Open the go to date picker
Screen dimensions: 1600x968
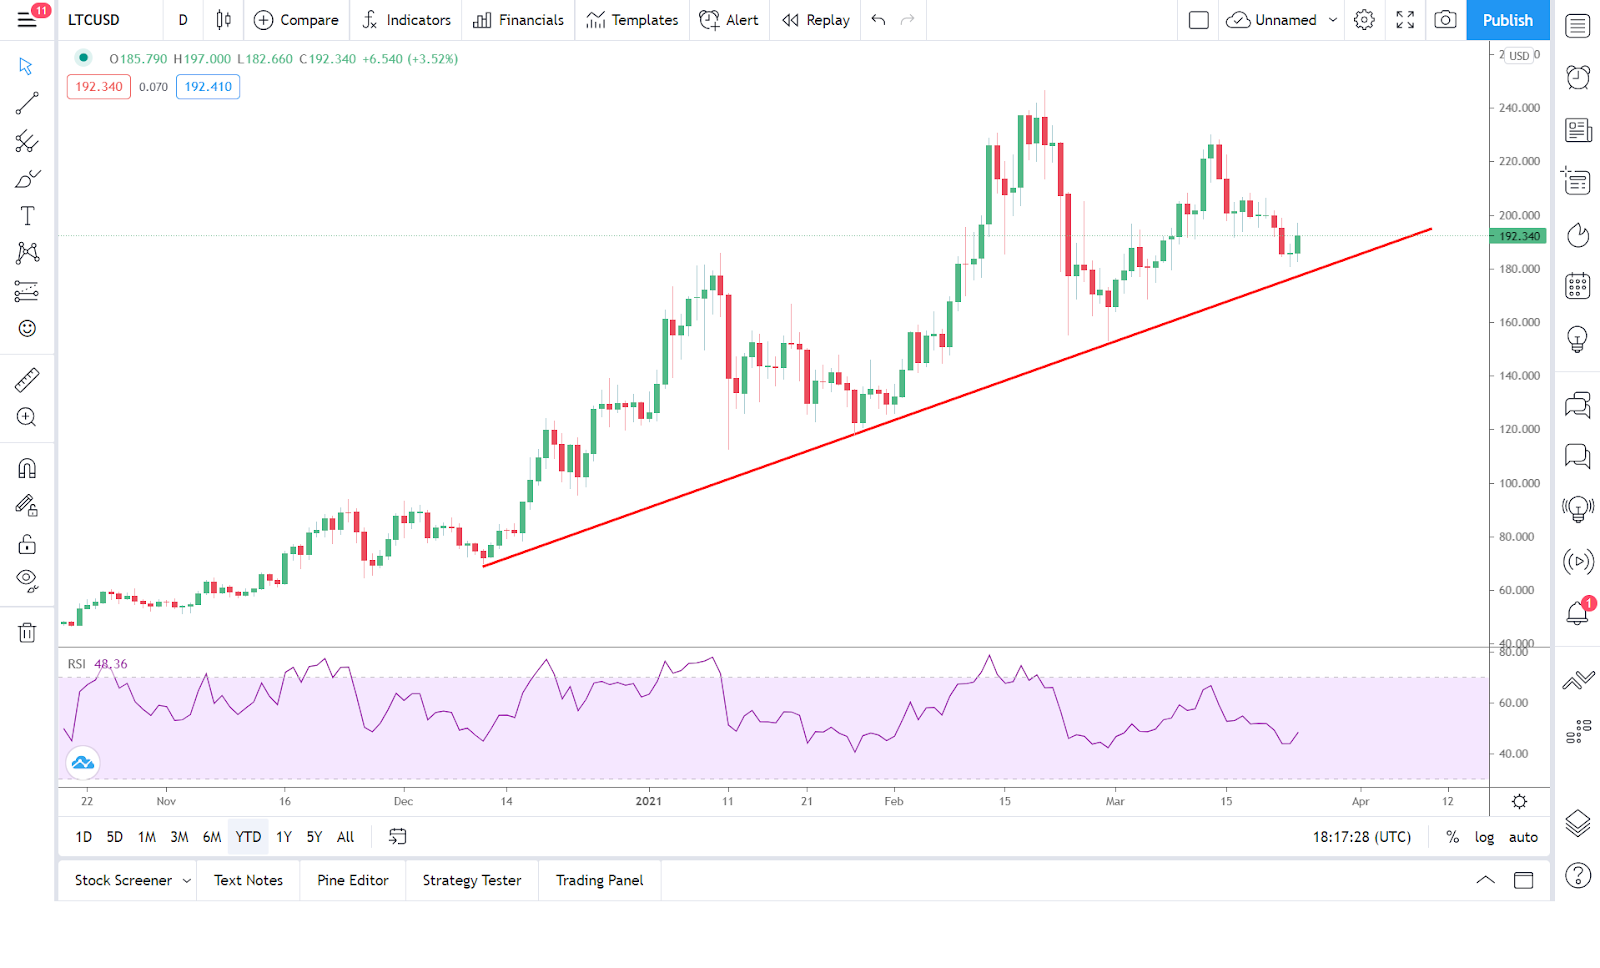pos(397,837)
